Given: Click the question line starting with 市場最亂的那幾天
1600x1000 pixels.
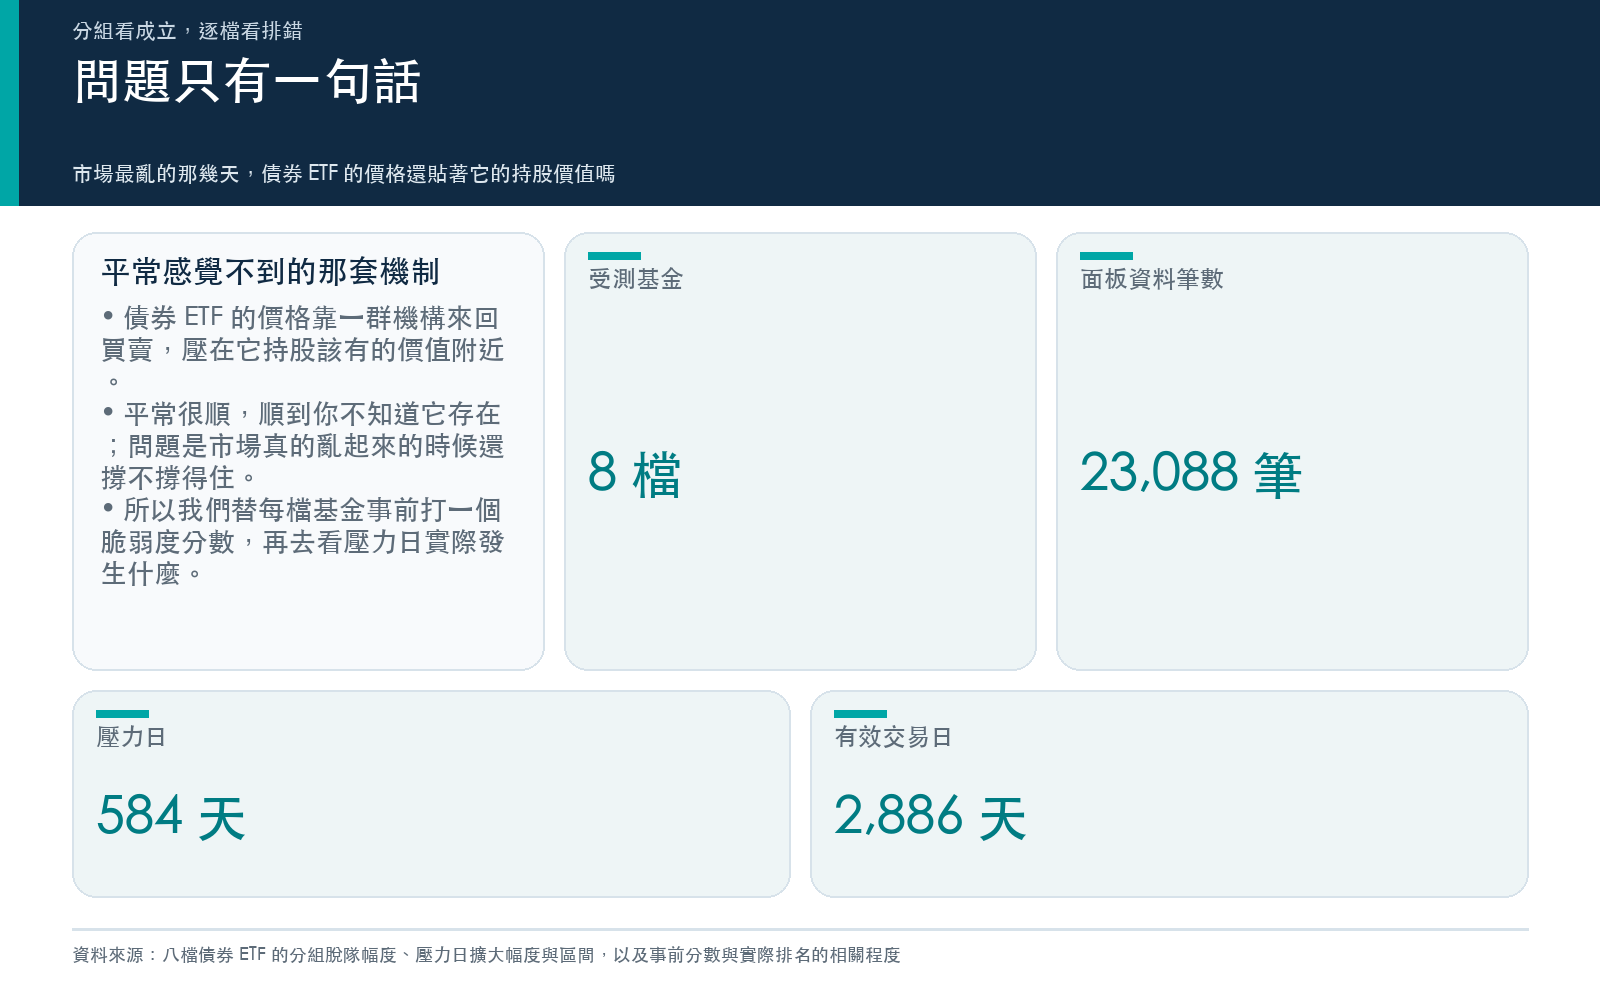Looking at the screenshot, I should [344, 174].
